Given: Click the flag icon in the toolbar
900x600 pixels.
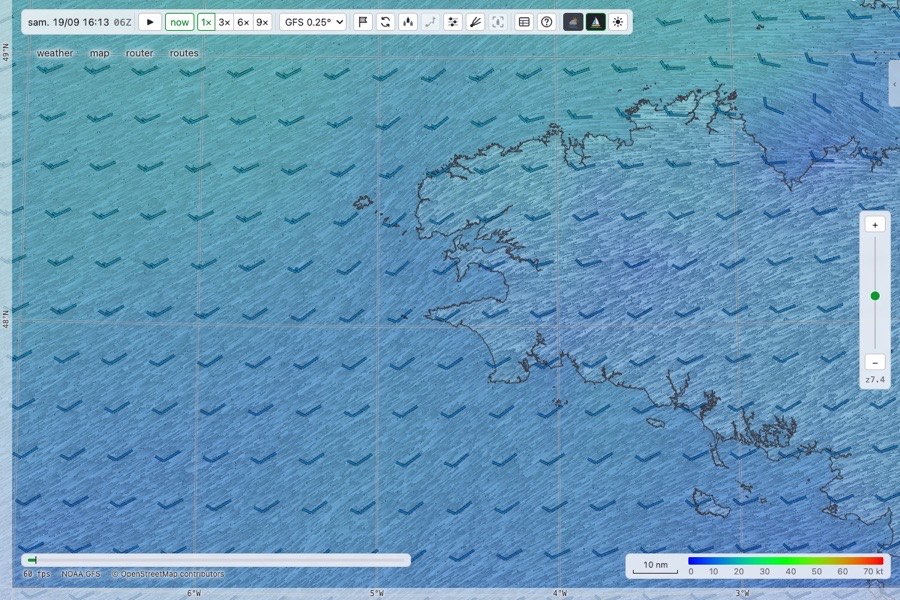Looking at the screenshot, I should coord(363,22).
